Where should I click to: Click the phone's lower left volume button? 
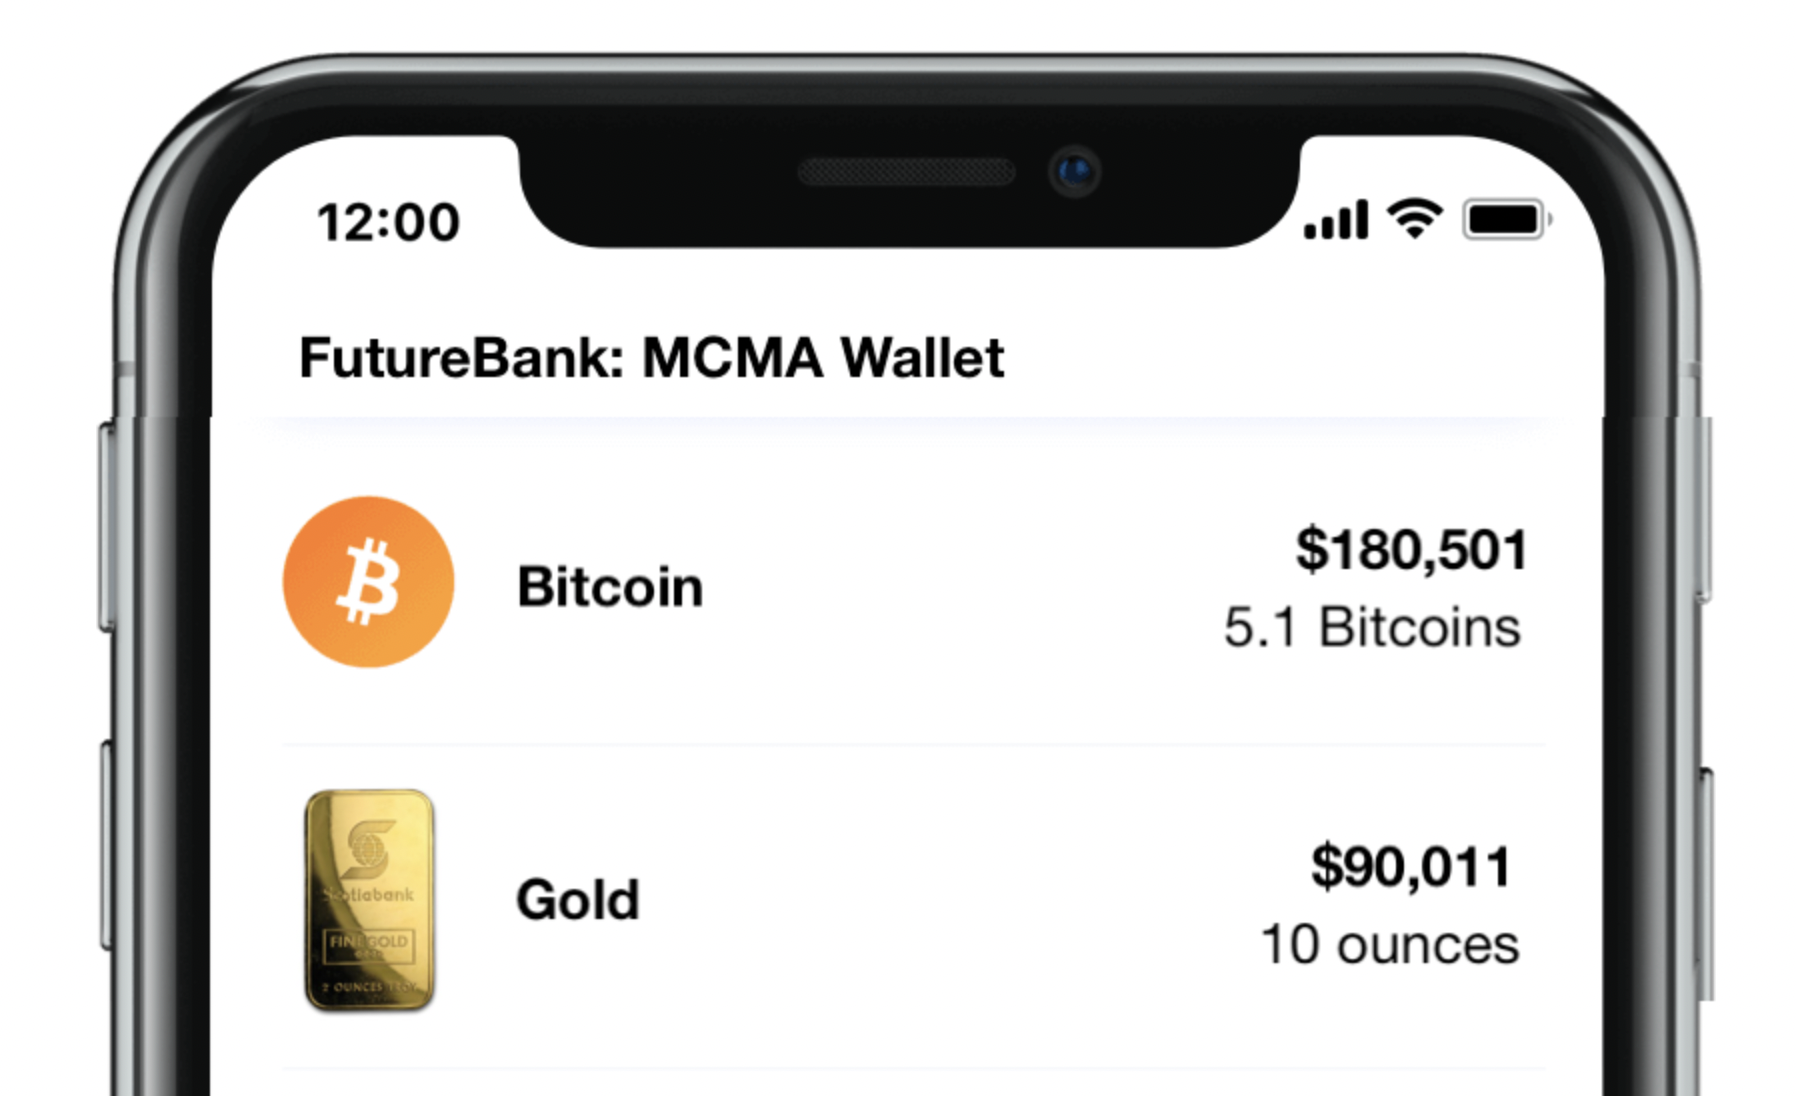click(x=106, y=845)
